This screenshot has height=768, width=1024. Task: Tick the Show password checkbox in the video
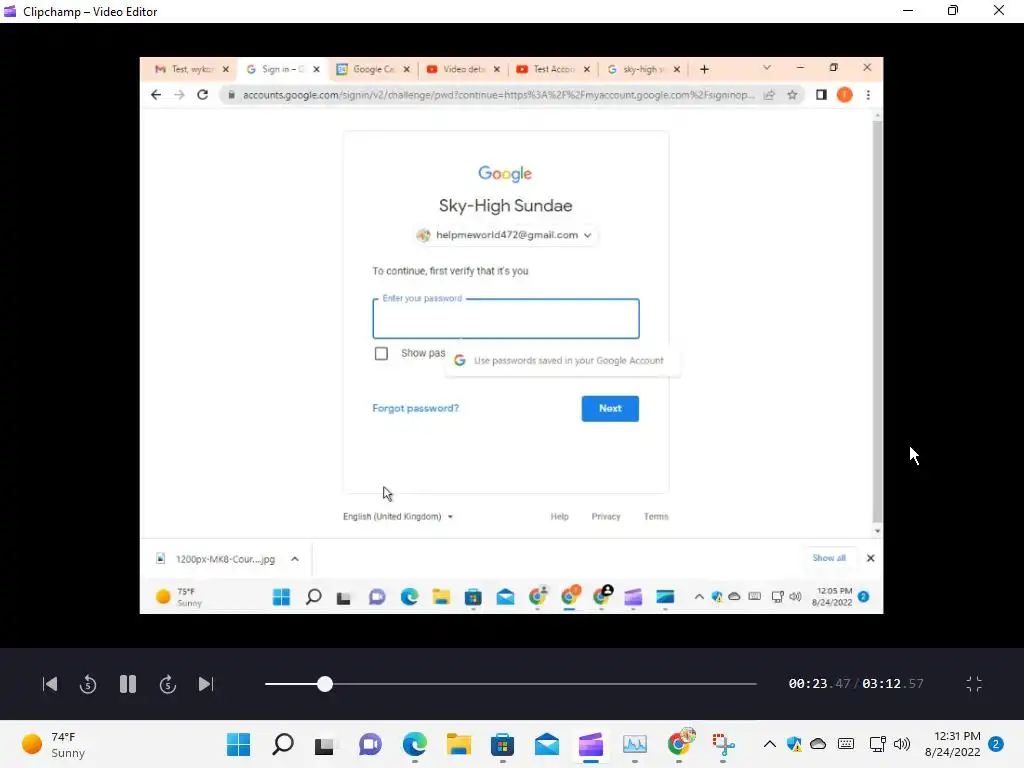(x=381, y=353)
